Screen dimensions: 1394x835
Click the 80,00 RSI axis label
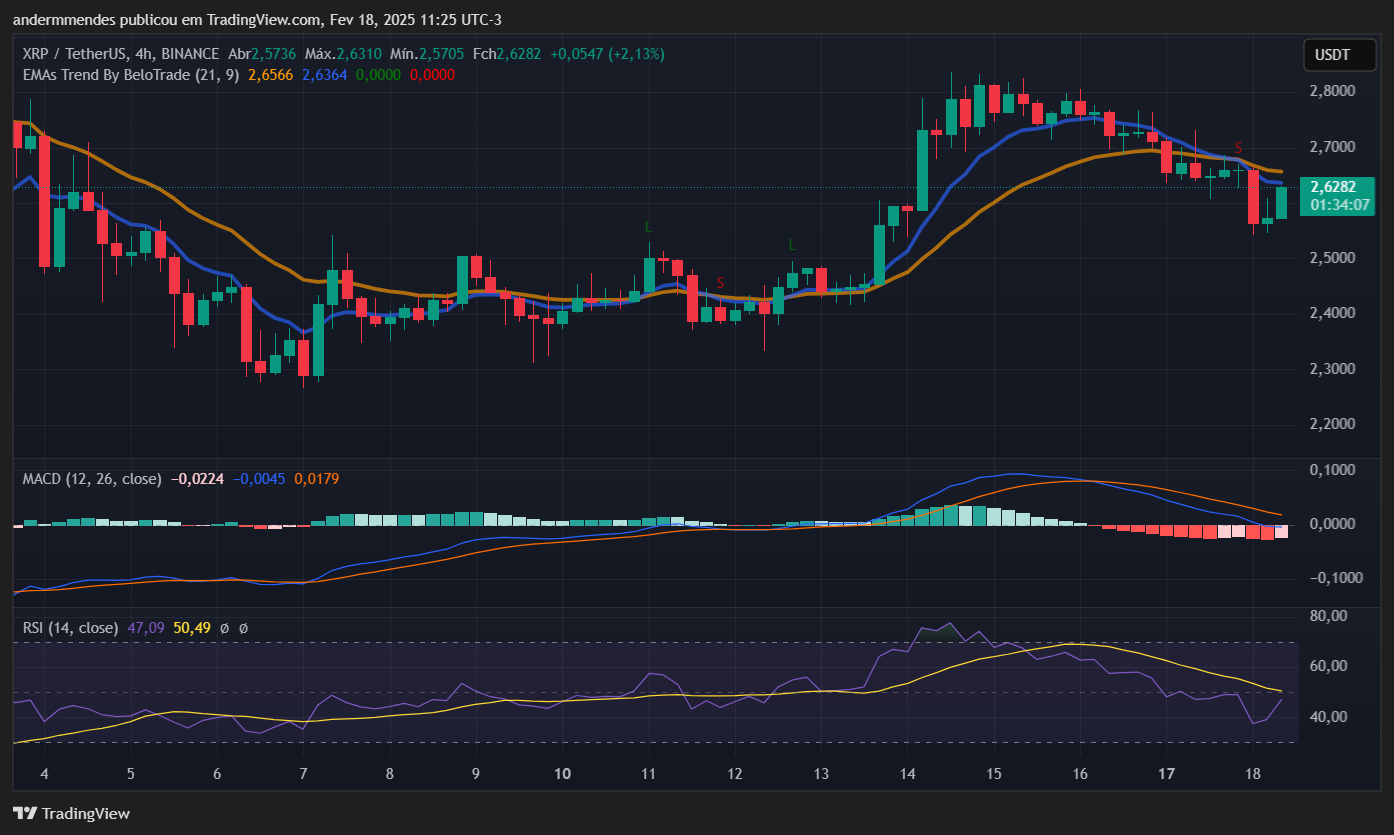1330,616
